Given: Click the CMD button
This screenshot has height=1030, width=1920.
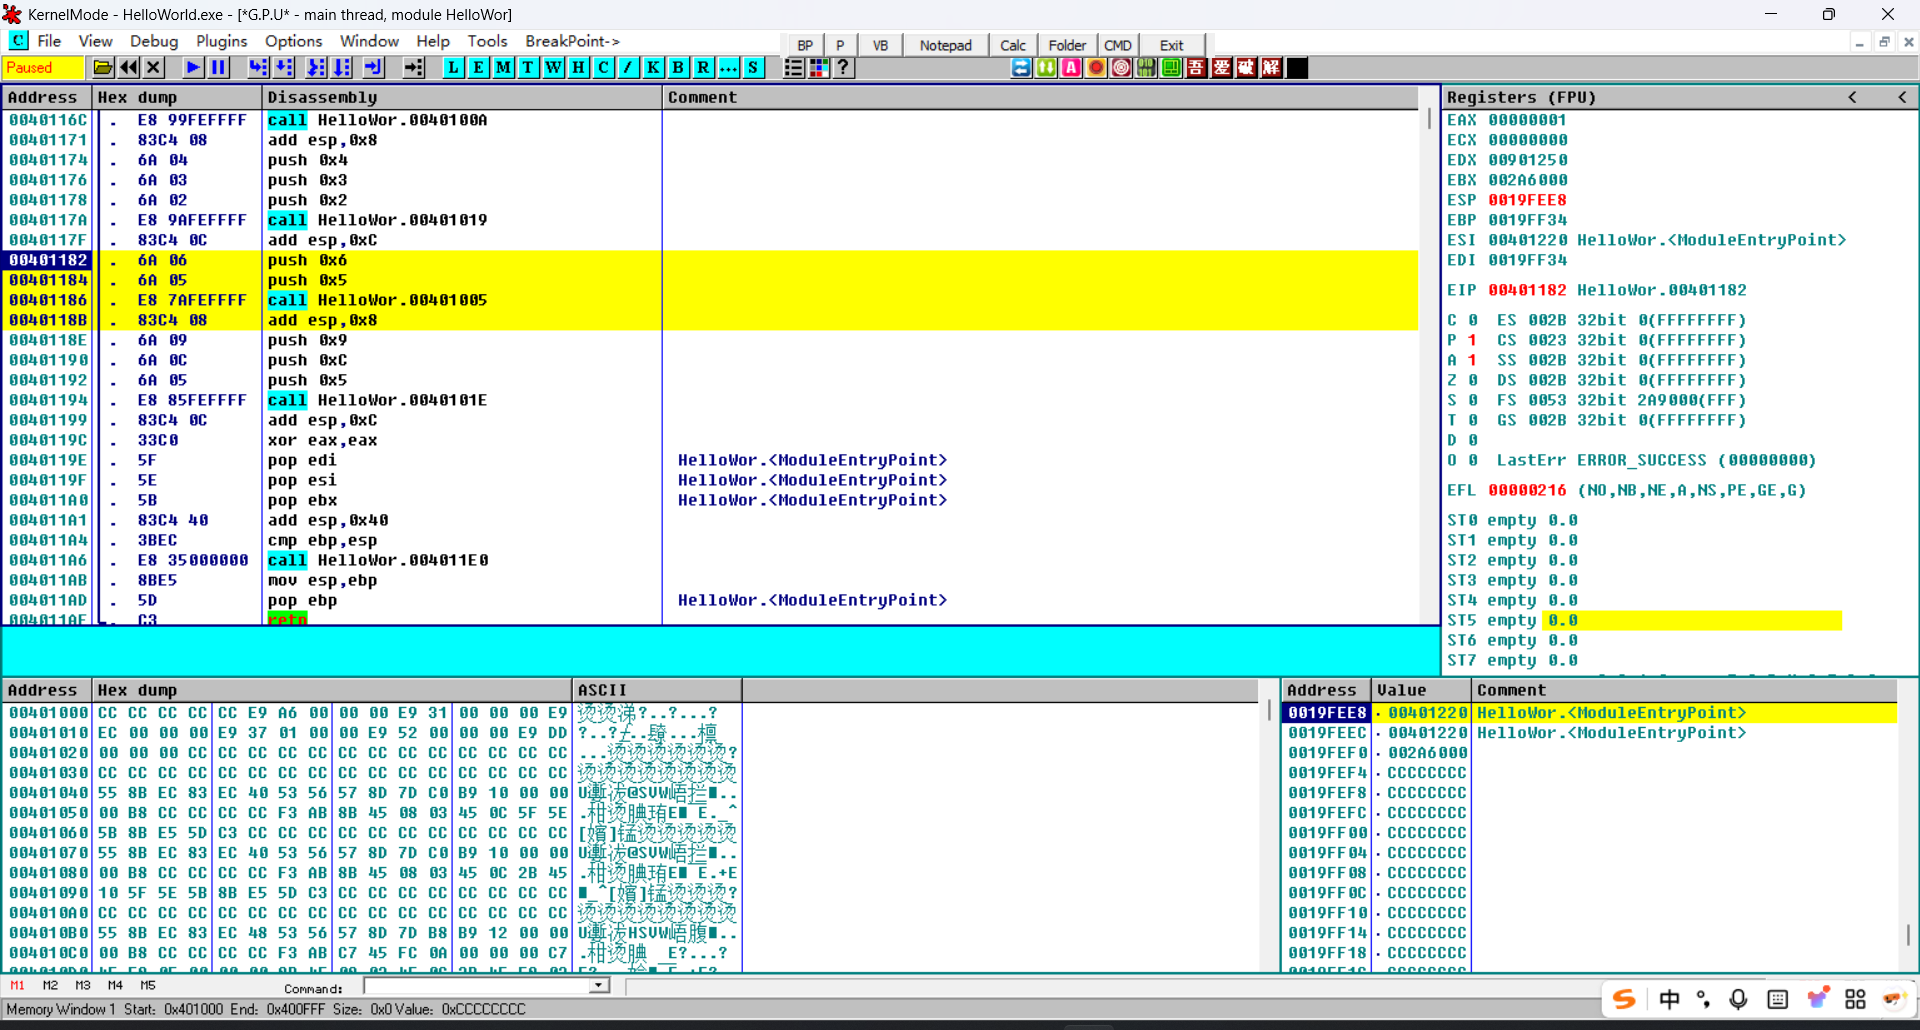Looking at the screenshot, I should 1117,45.
